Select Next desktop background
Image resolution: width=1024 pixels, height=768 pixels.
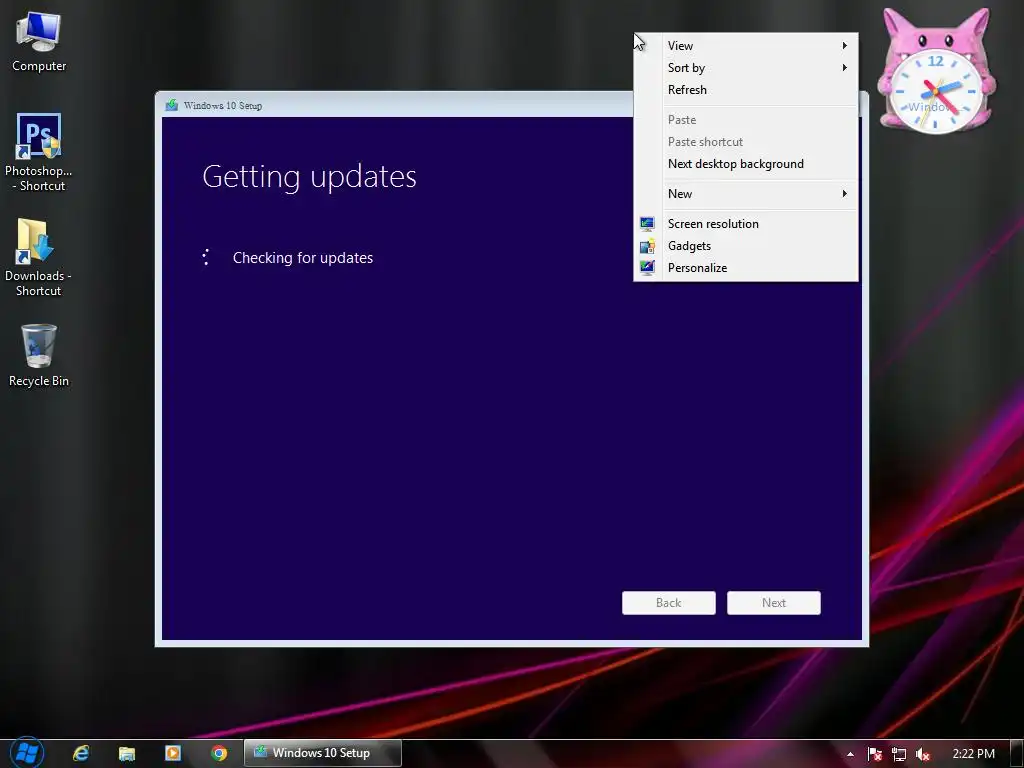point(746,164)
